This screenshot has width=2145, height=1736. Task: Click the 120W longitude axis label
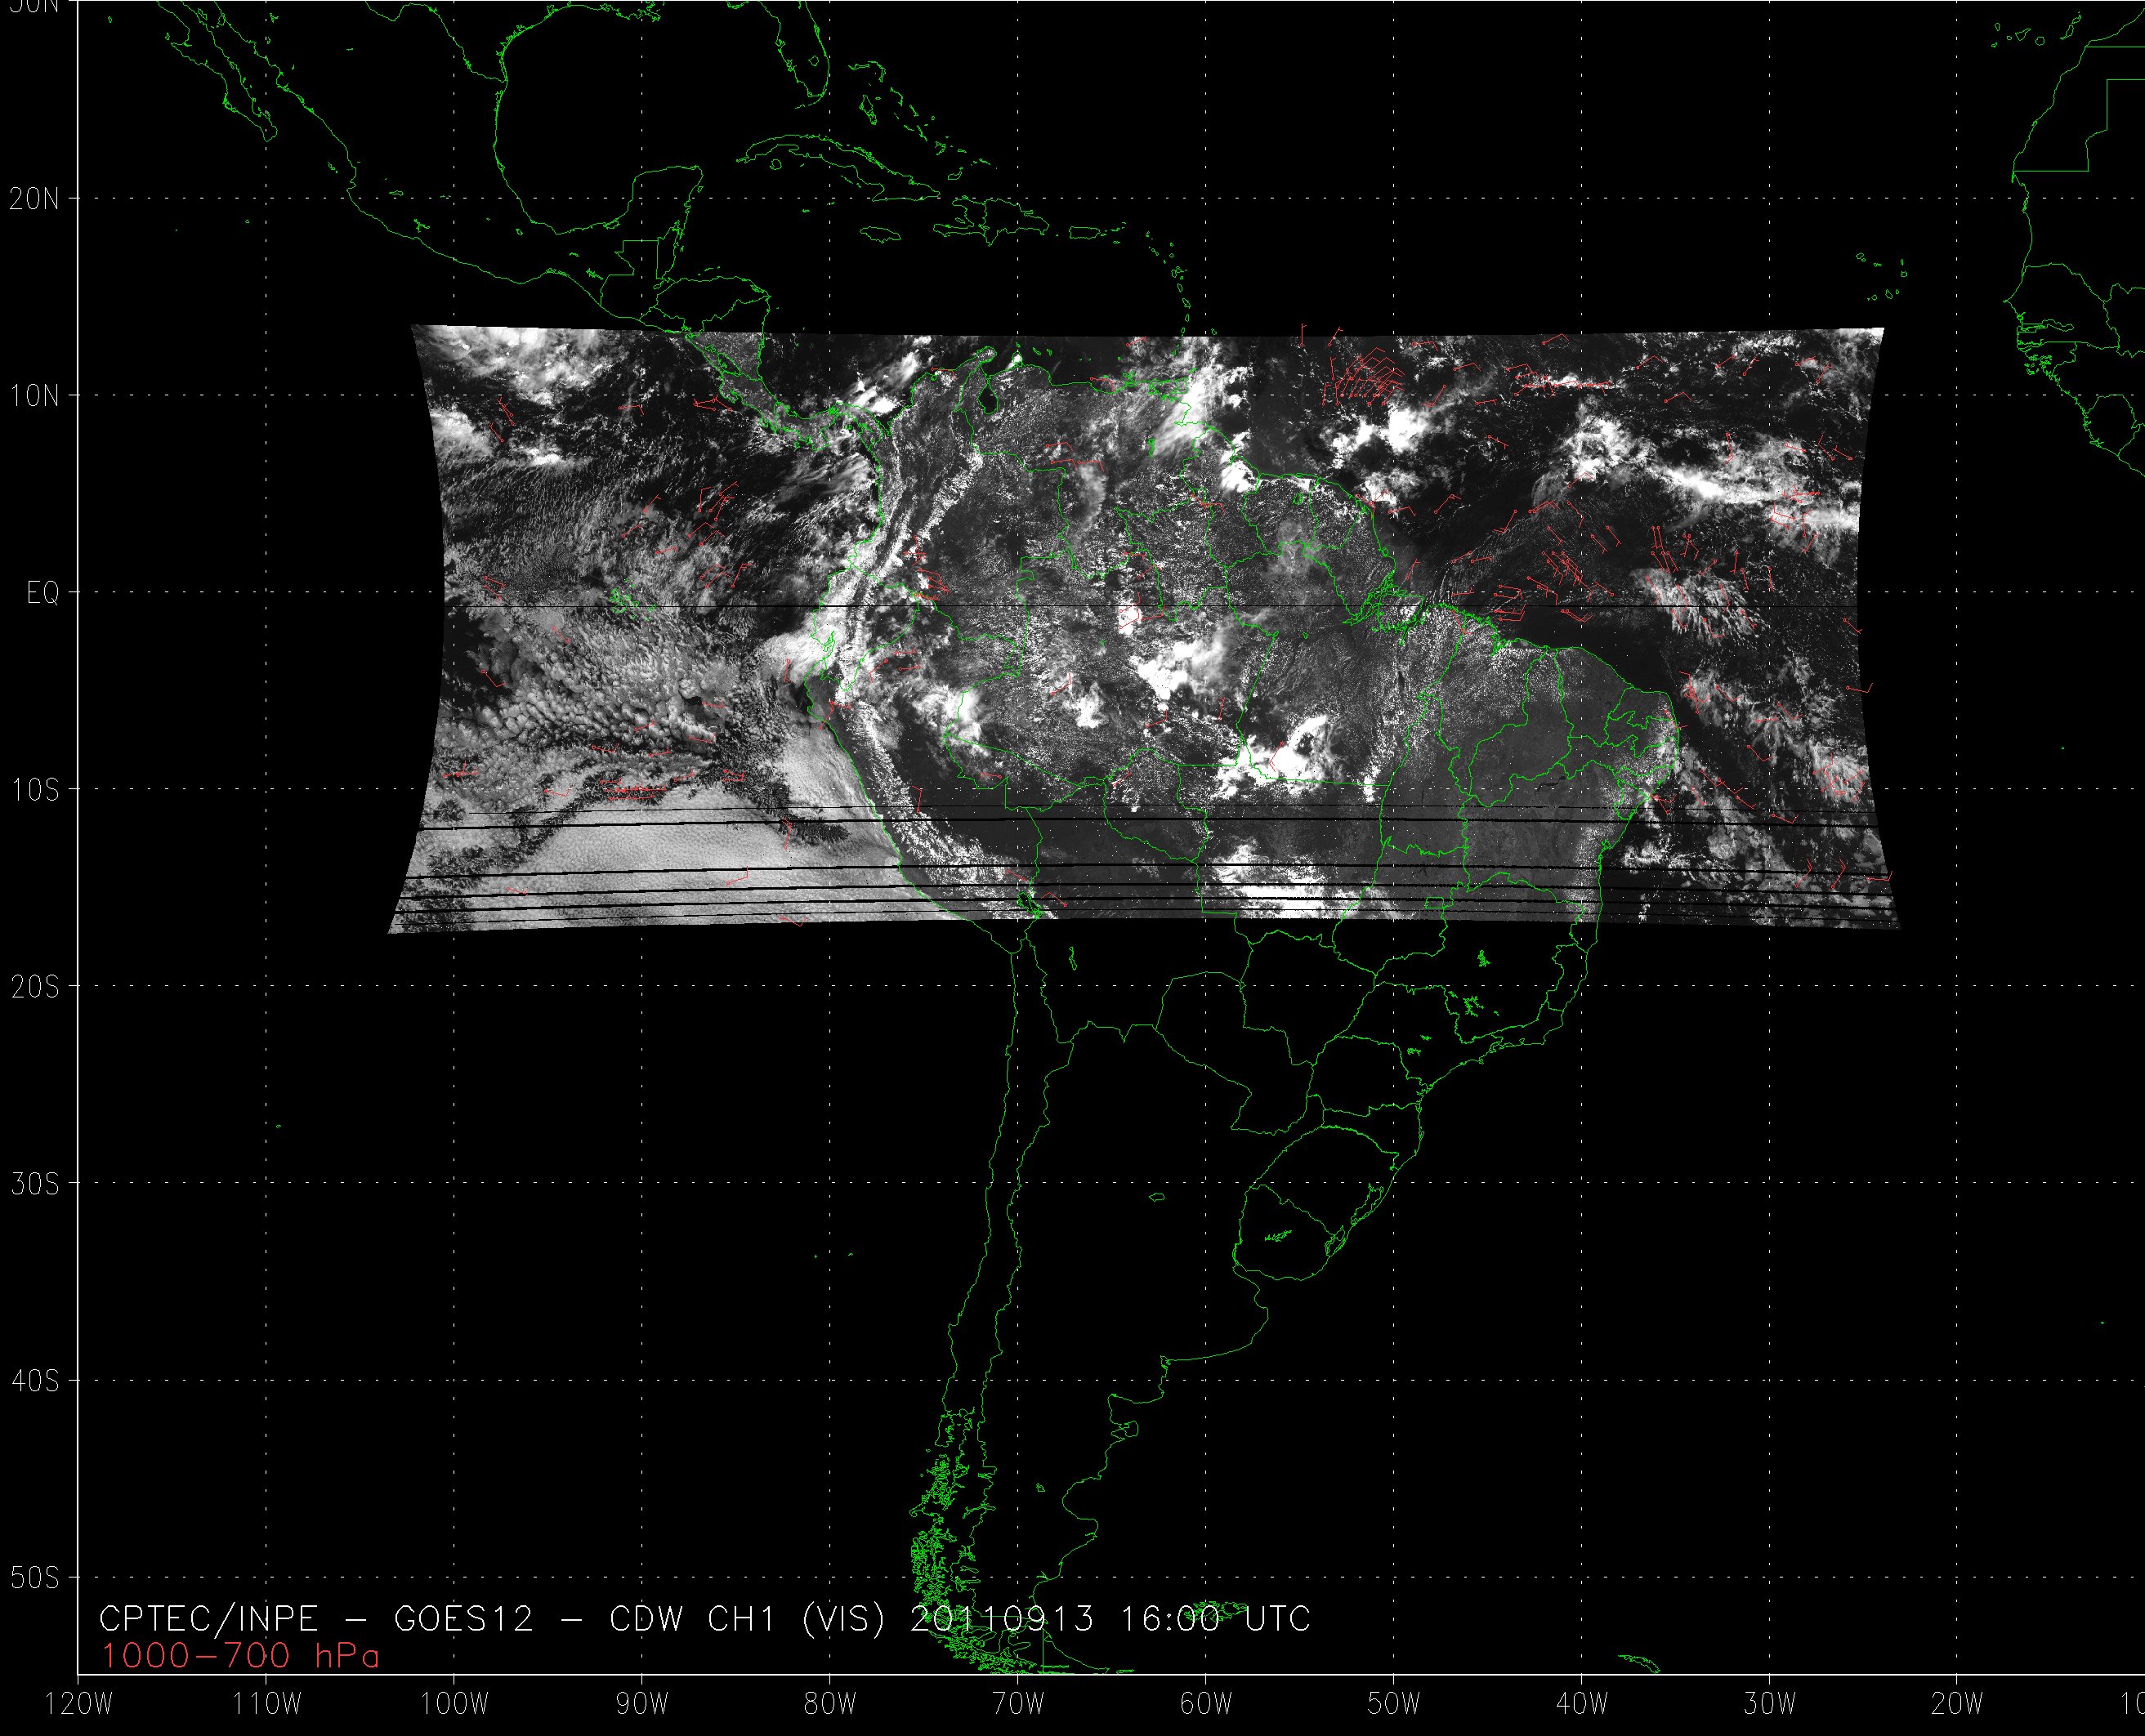[80, 1705]
